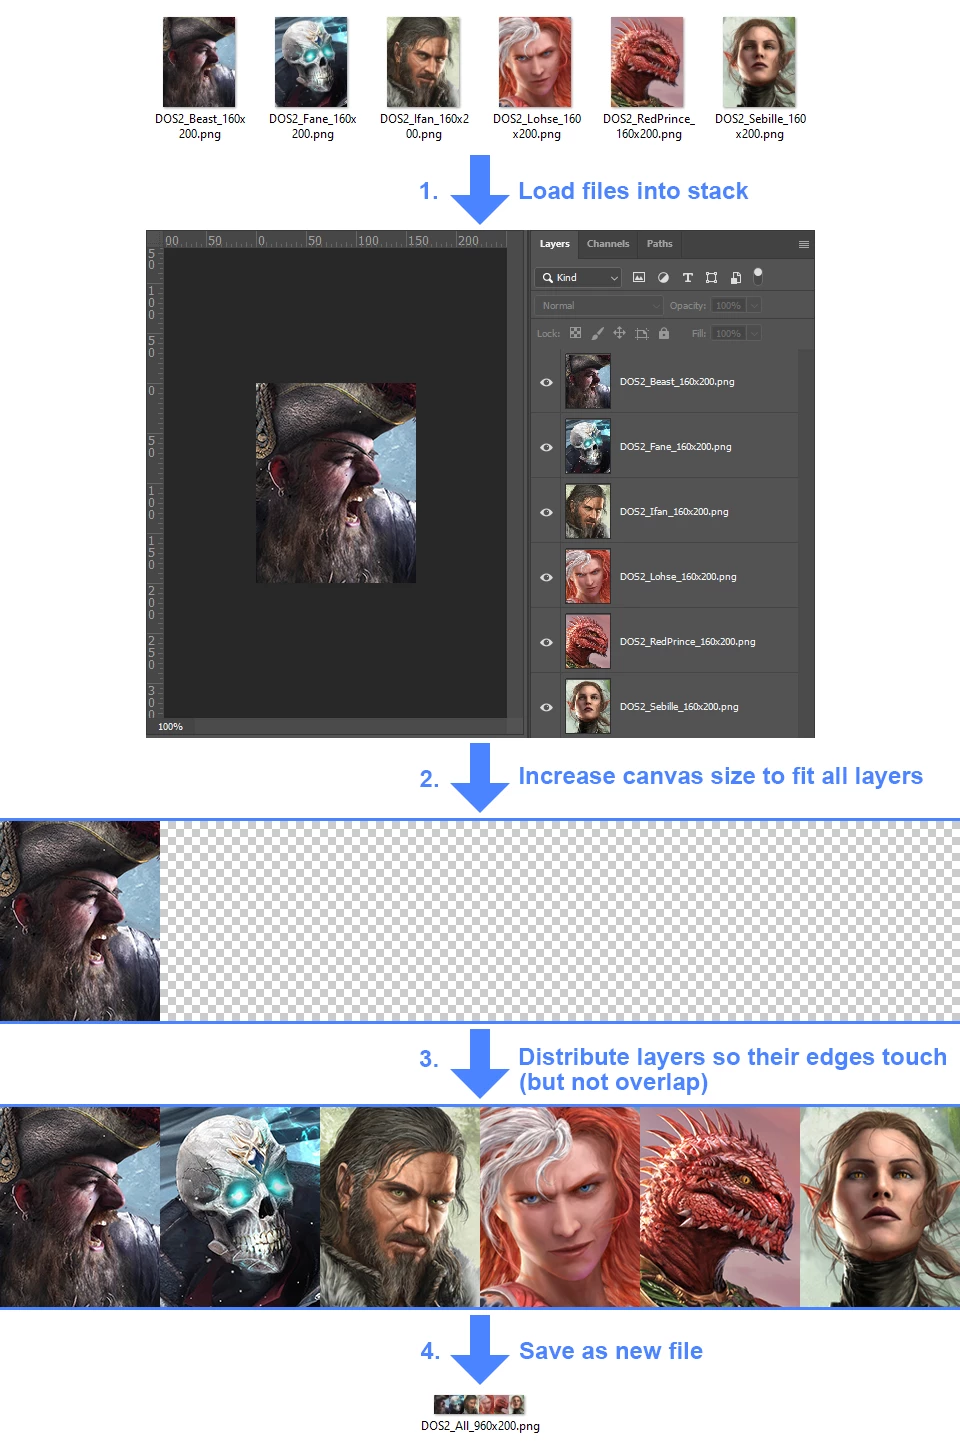Switch to the Paths tab
Image resolution: width=960 pixels, height=1448 pixels.
coord(660,244)
